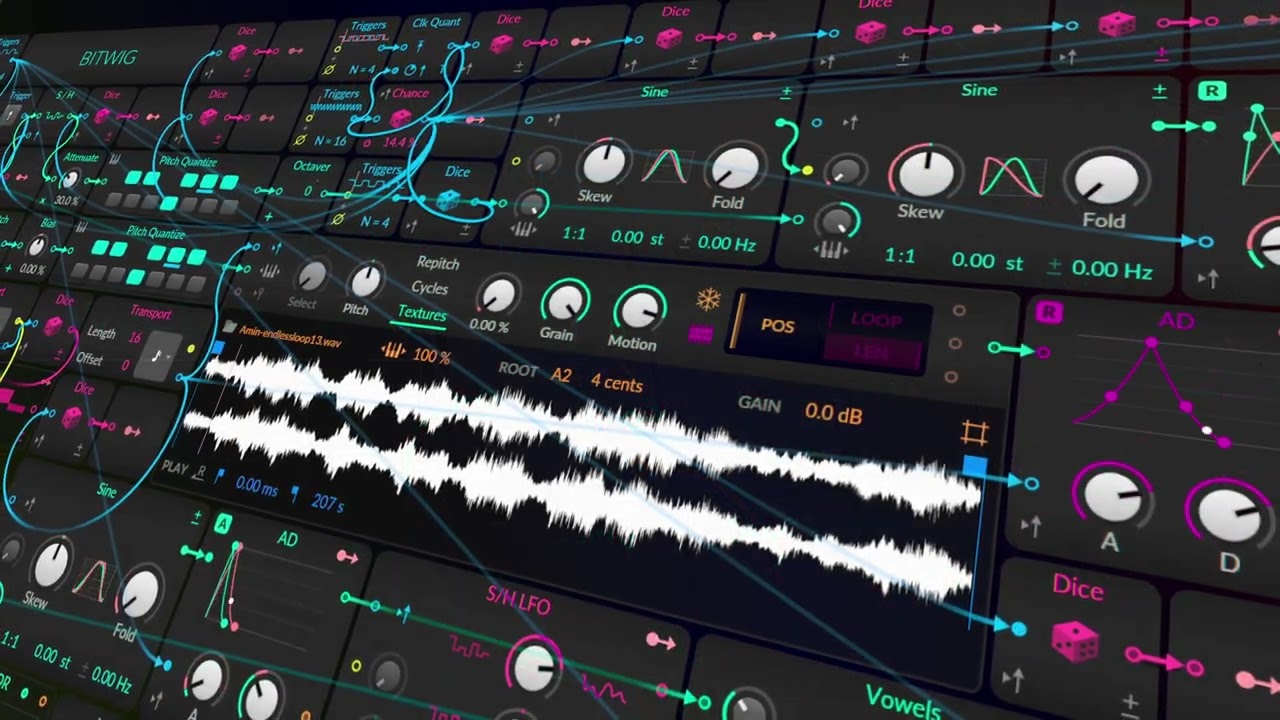Toggle the green R button near the rightmost Sine
This screenshot has height=720, width=1280.
coord(1212,91)
